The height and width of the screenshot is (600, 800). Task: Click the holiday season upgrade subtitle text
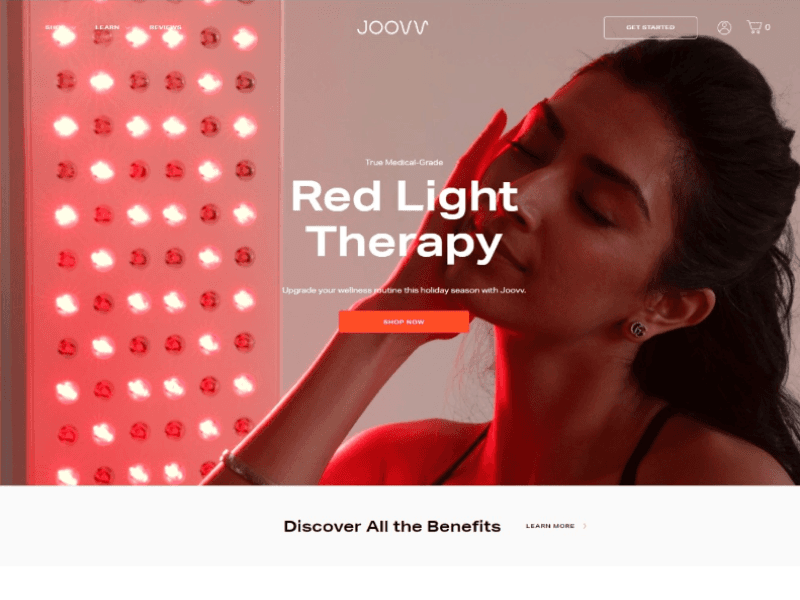[x=404, y=290]
